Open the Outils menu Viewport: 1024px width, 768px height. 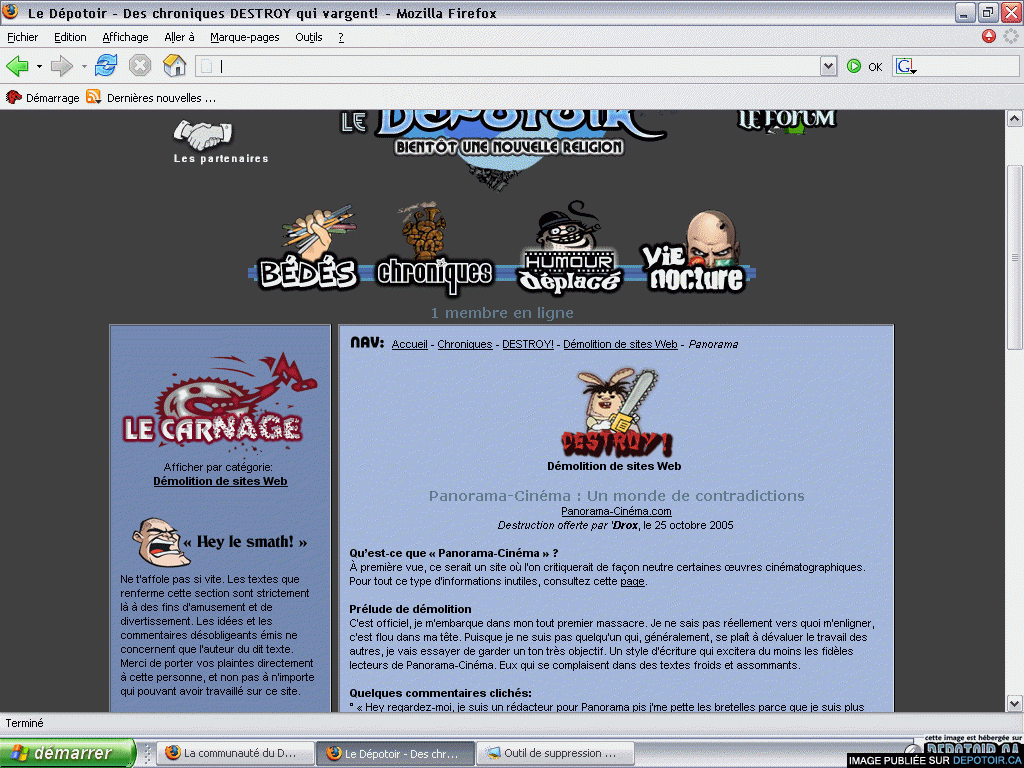309,37
